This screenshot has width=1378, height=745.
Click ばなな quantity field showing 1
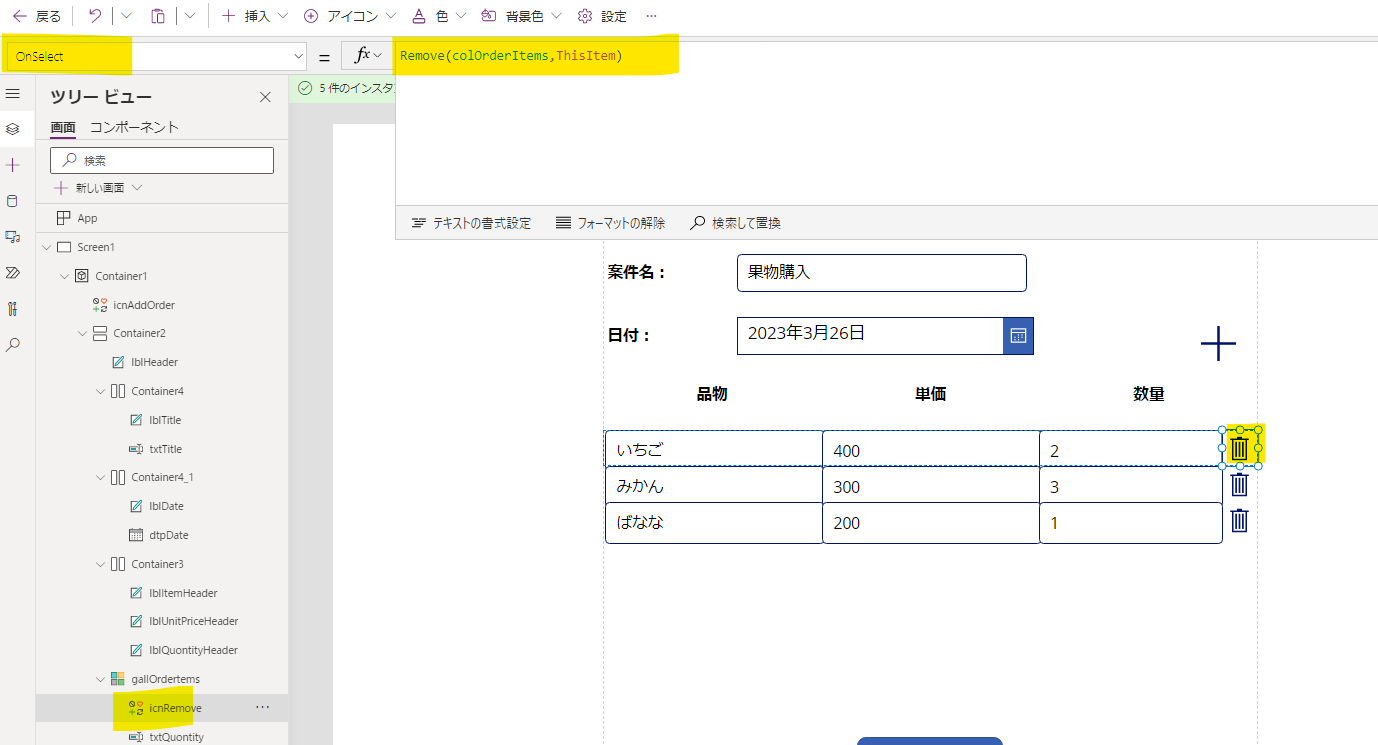tap(1131, 523)
